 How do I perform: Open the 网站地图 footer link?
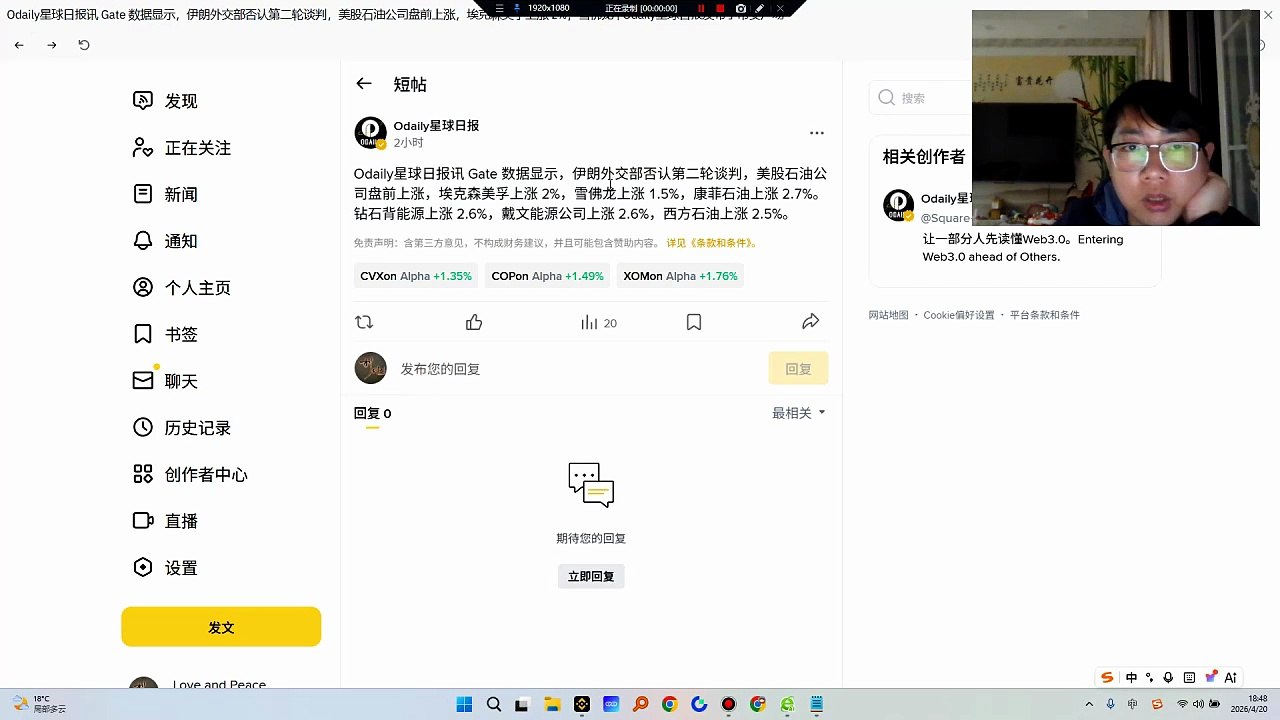(889, 315)
